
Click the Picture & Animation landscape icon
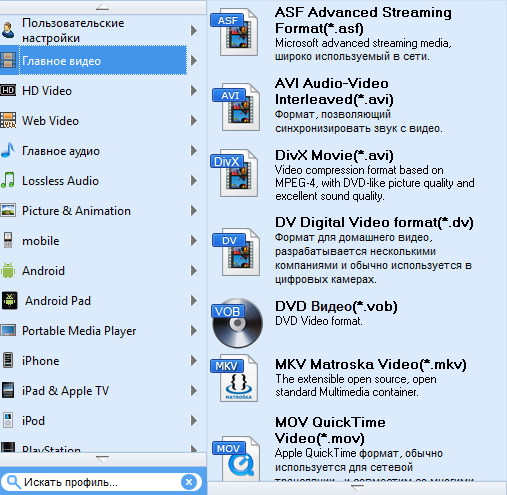pyautogui.click(x=8, y=210)
